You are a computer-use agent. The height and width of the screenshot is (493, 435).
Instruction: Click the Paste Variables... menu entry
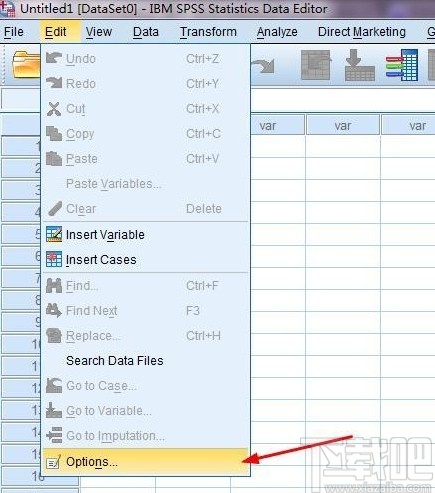coord(146,184)
